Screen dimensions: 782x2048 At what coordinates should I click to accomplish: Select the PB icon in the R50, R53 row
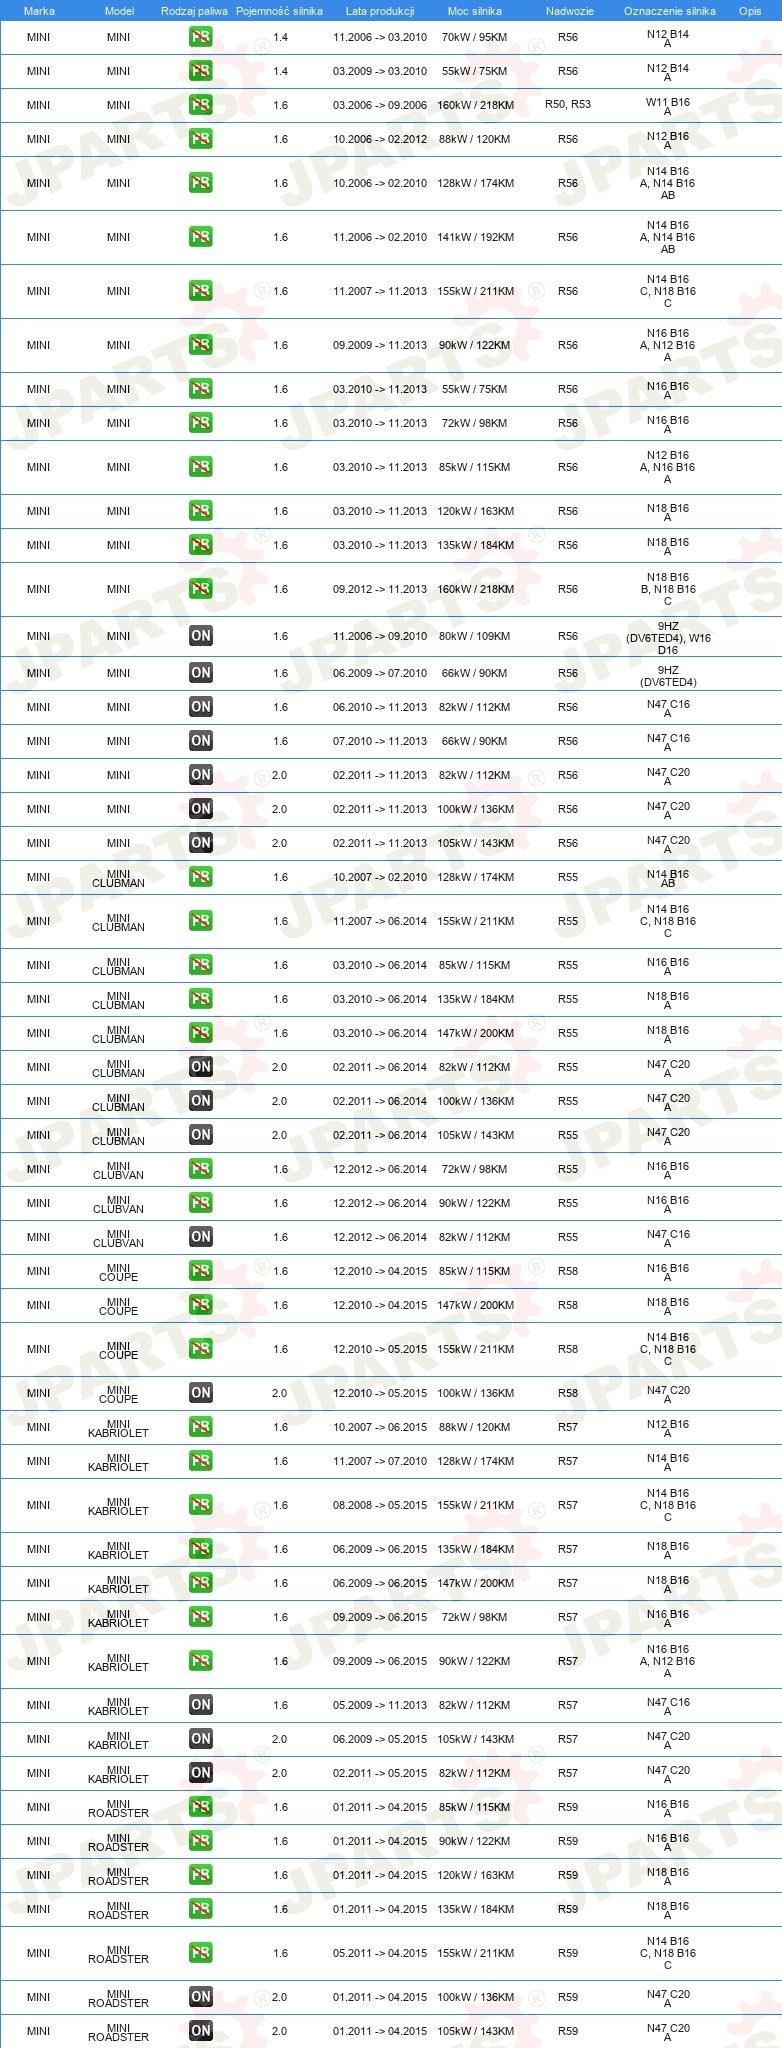[x=200, y=105]
